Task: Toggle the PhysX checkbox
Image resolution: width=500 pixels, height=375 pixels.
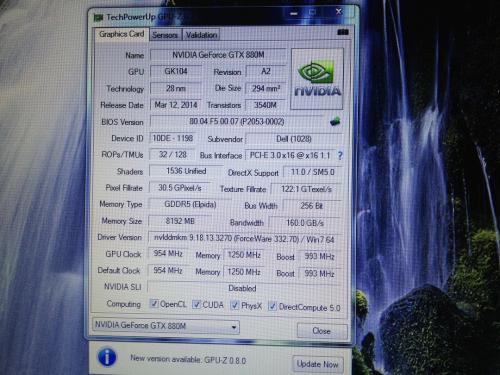Action: click(x=235, y=305)
